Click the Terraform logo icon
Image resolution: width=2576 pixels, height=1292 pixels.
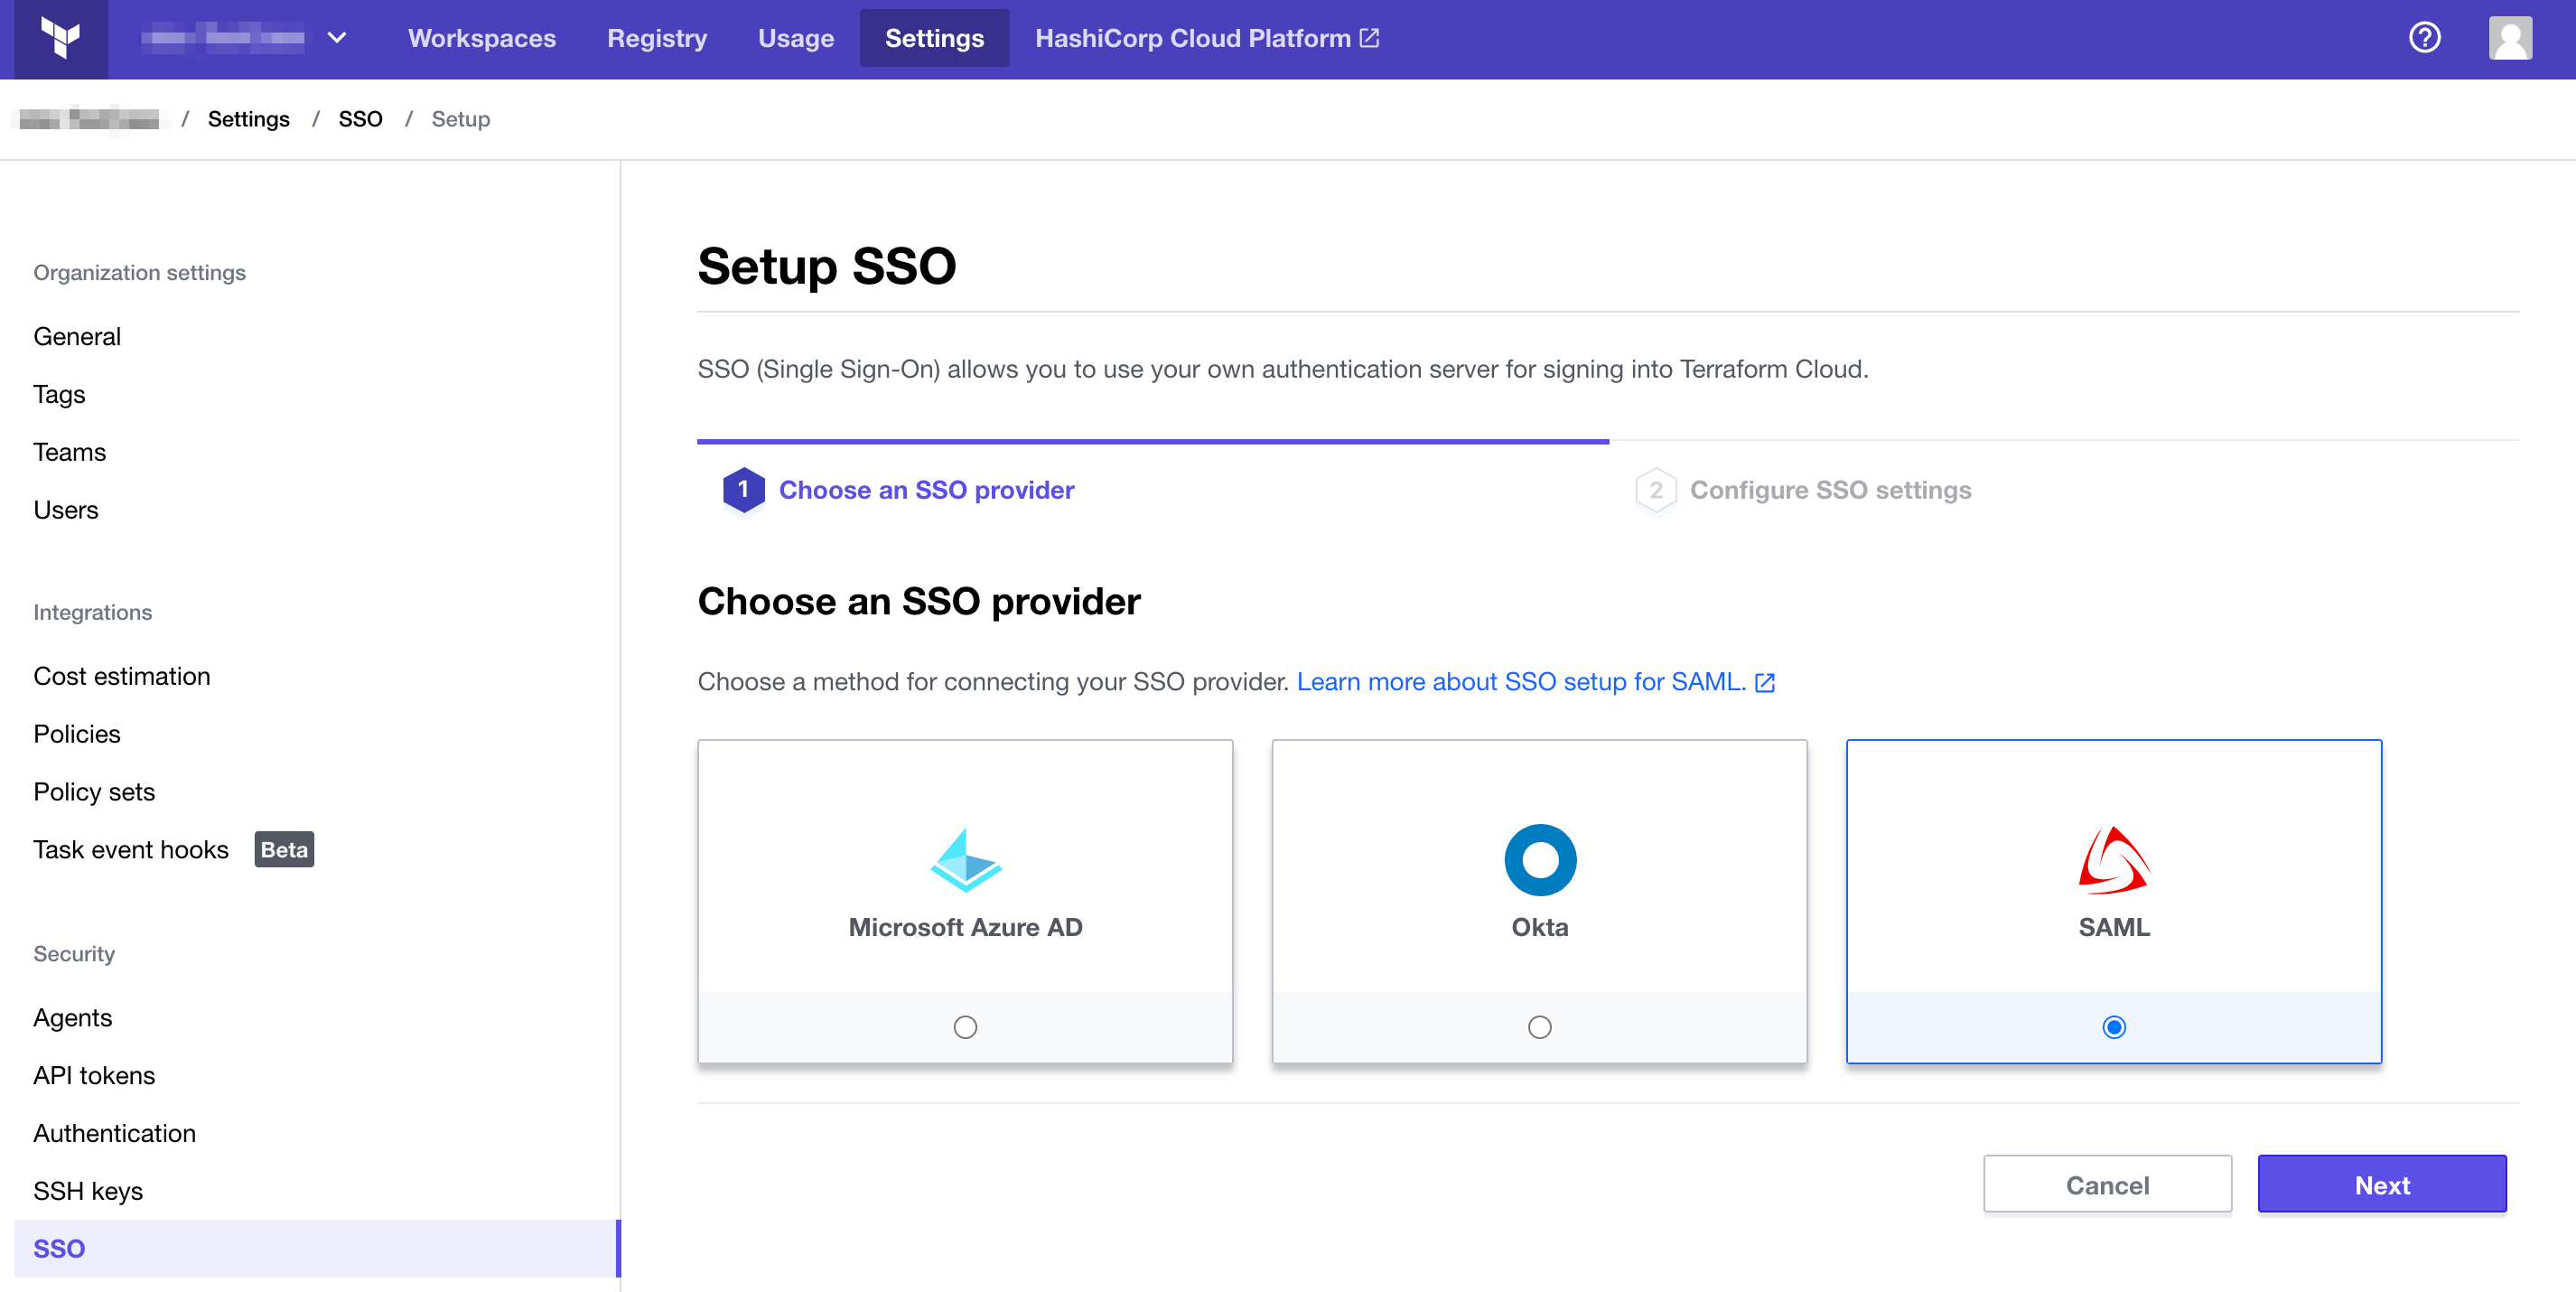click(x=60, y=38)
